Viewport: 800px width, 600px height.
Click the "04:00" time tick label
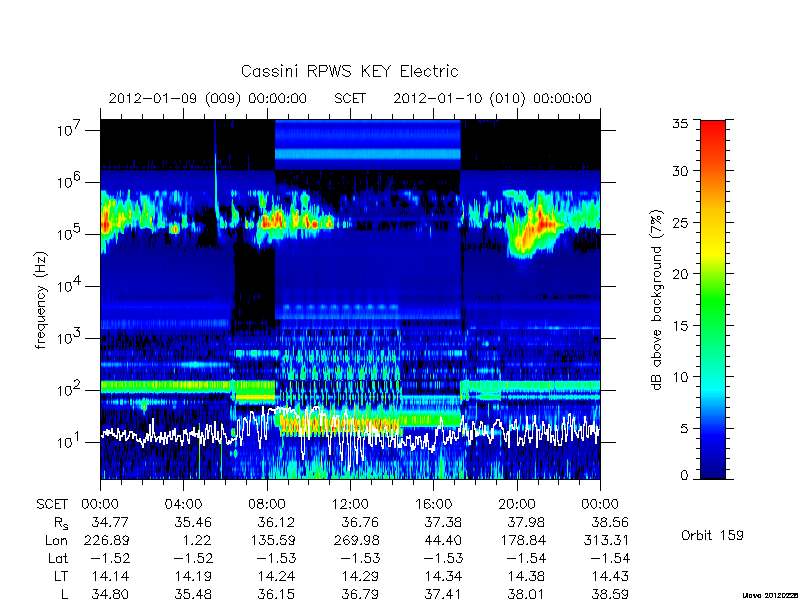pos(183,504)
